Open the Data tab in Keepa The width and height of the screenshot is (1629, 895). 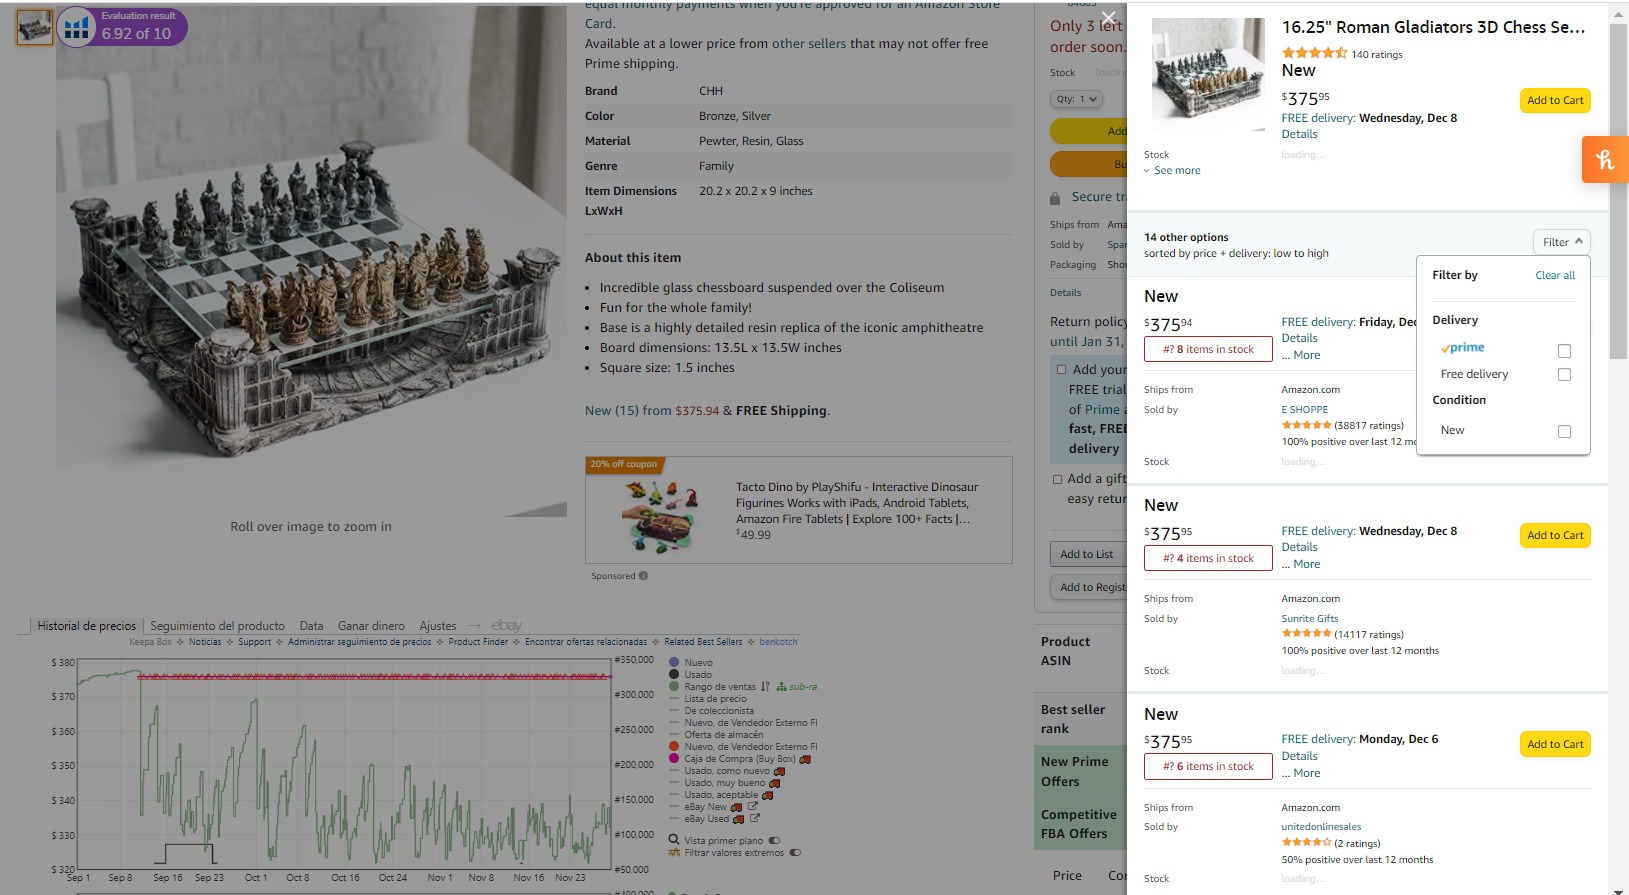[x=311, y=626]
